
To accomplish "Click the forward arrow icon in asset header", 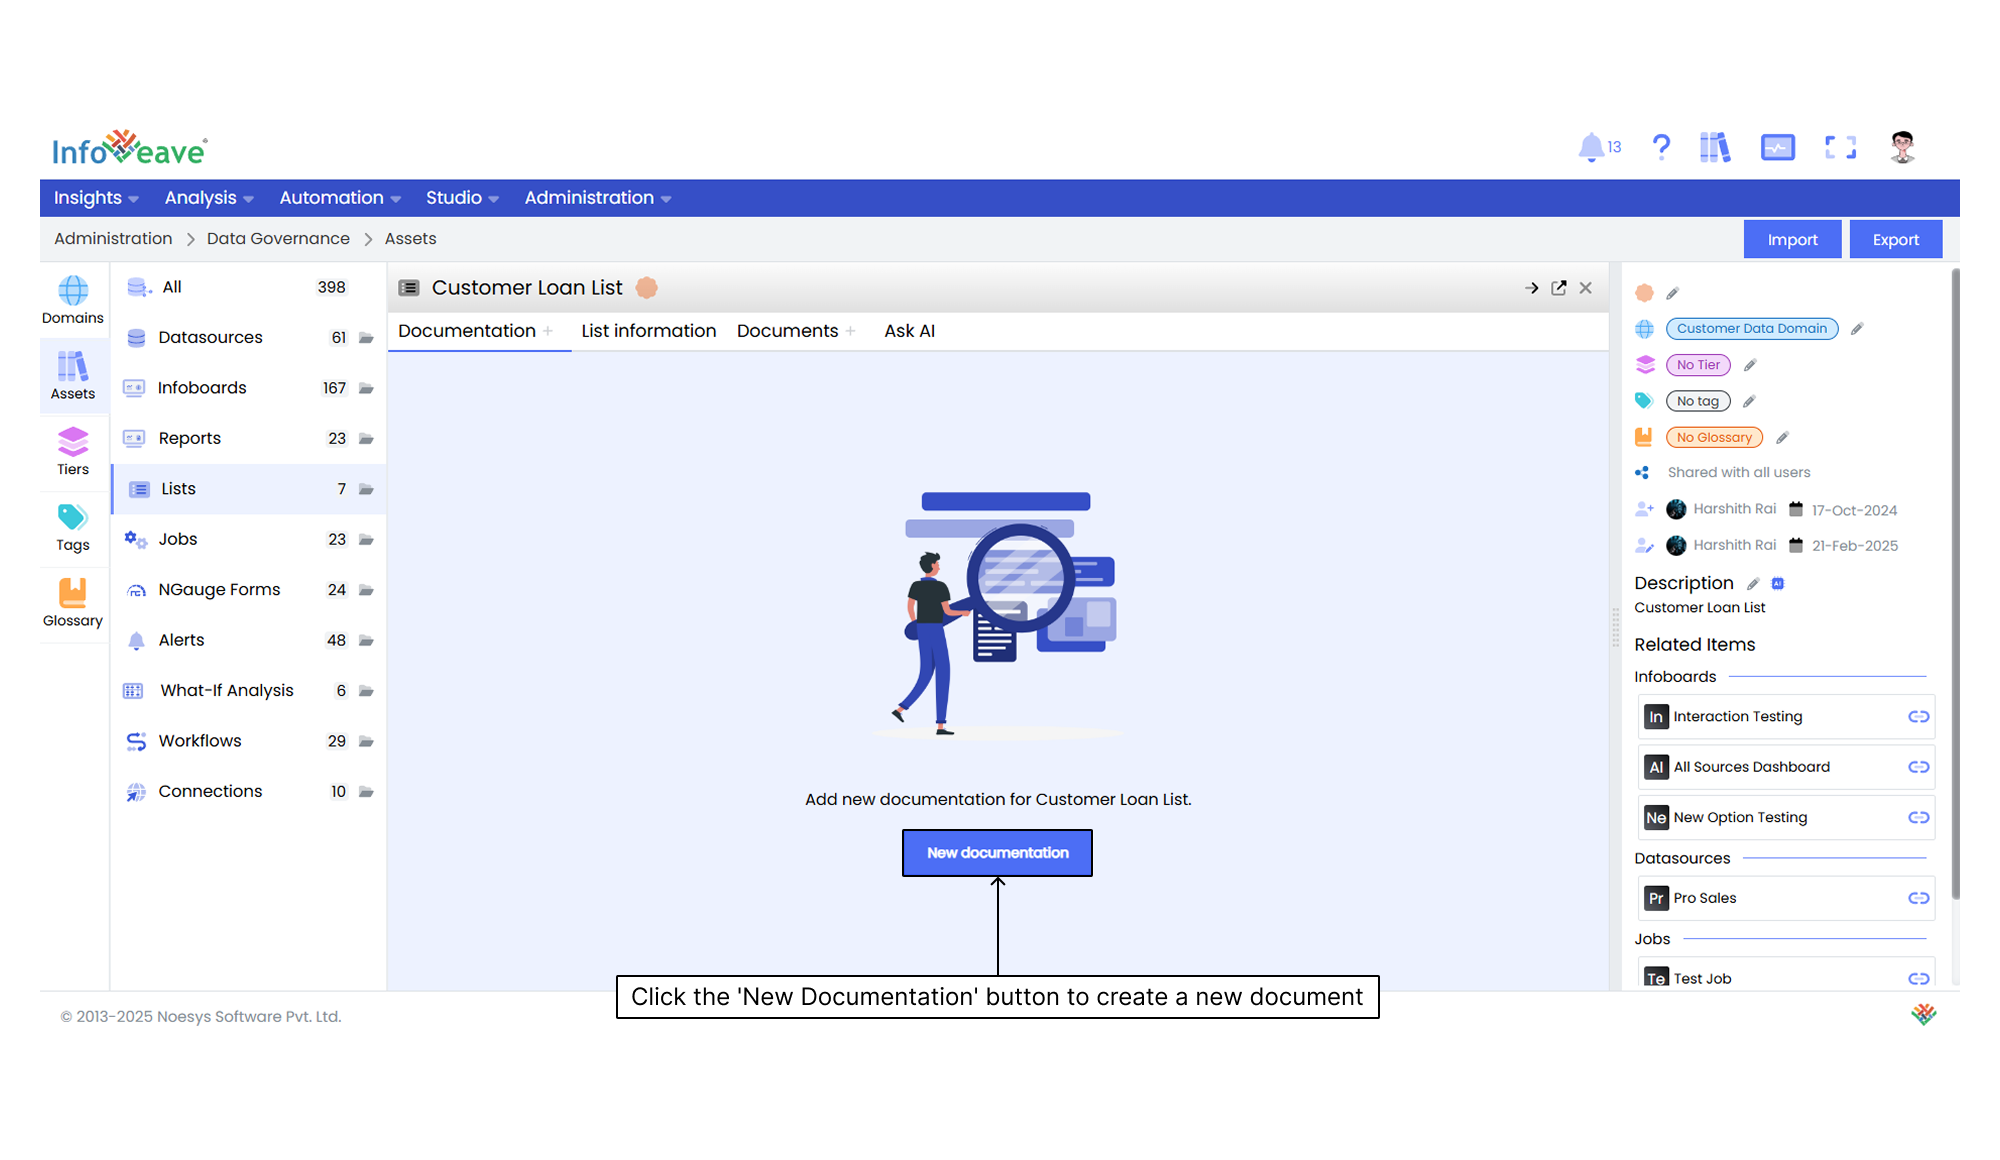I will coord(1531,288).
